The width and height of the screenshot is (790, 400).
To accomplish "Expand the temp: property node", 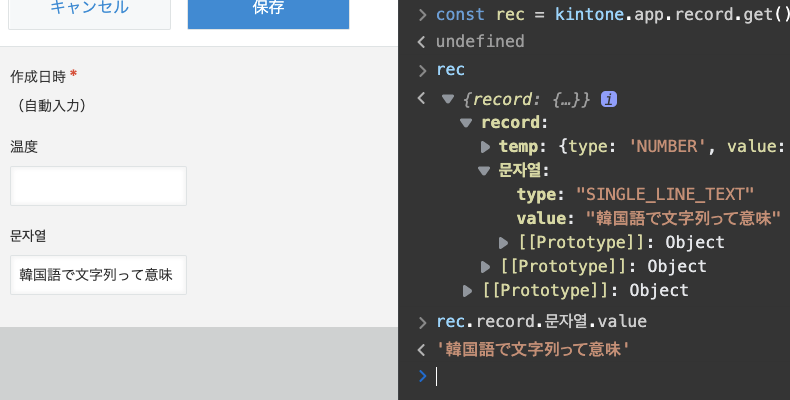I will 485,147.
